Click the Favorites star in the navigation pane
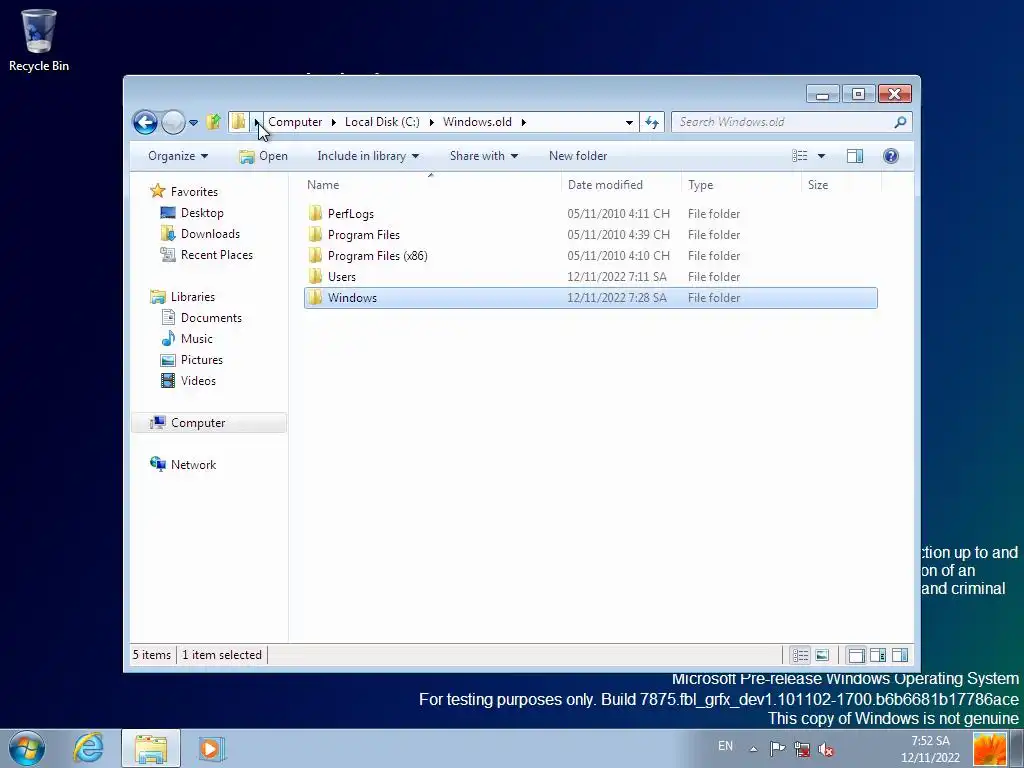The image size is (1024, 768). tap(157, 191)
